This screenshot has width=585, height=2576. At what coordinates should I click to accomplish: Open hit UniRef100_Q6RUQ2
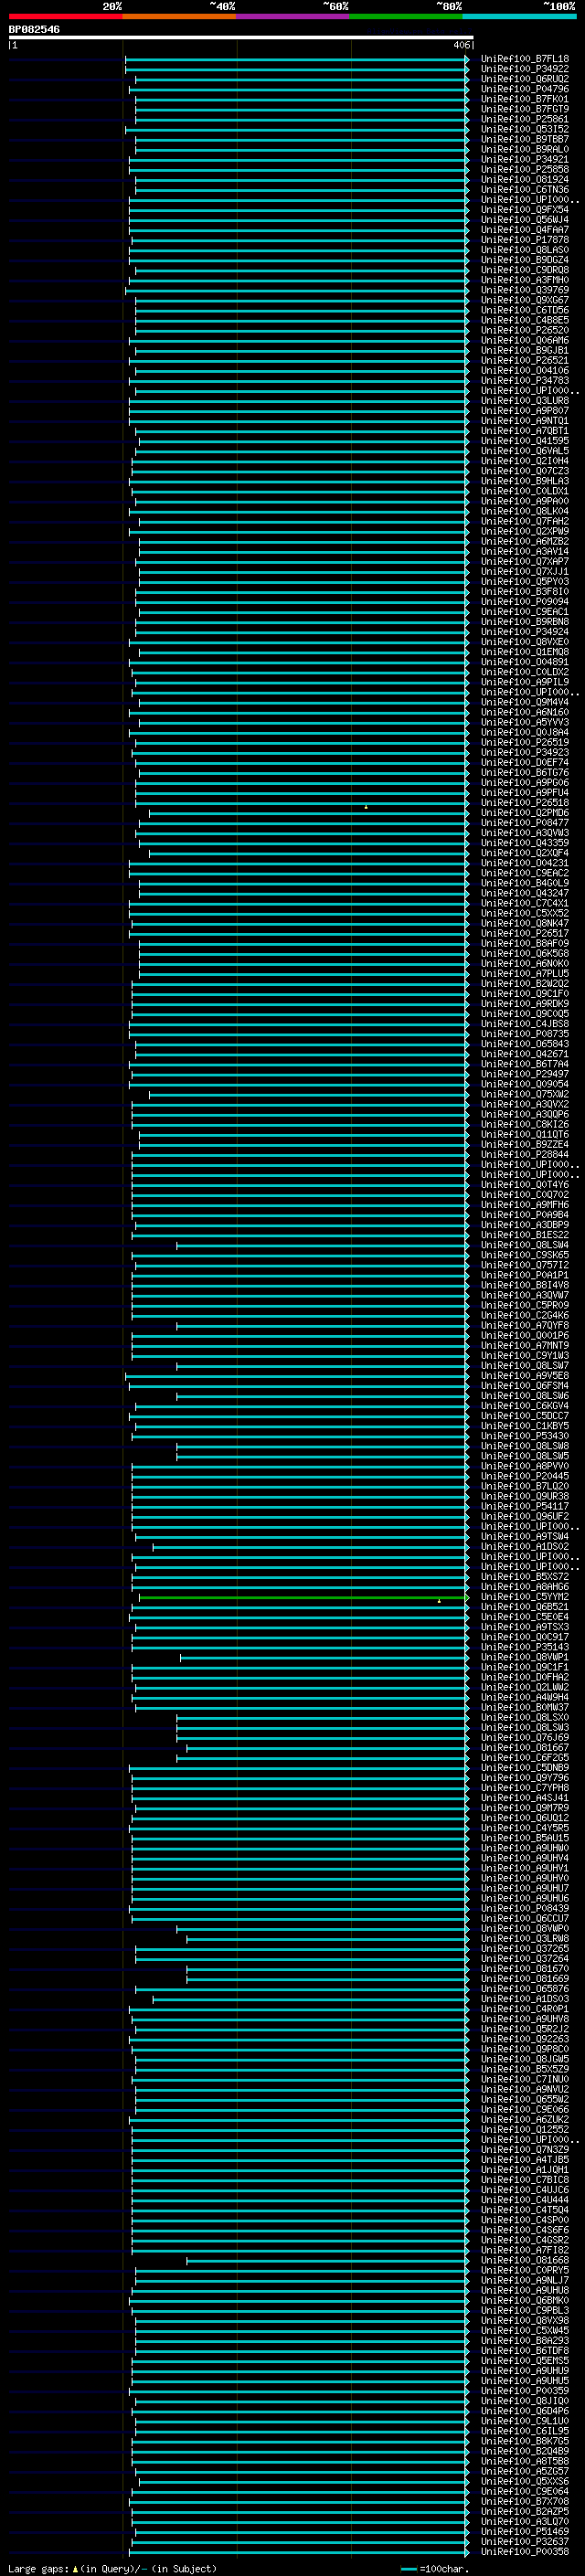(x=525, y=79)
